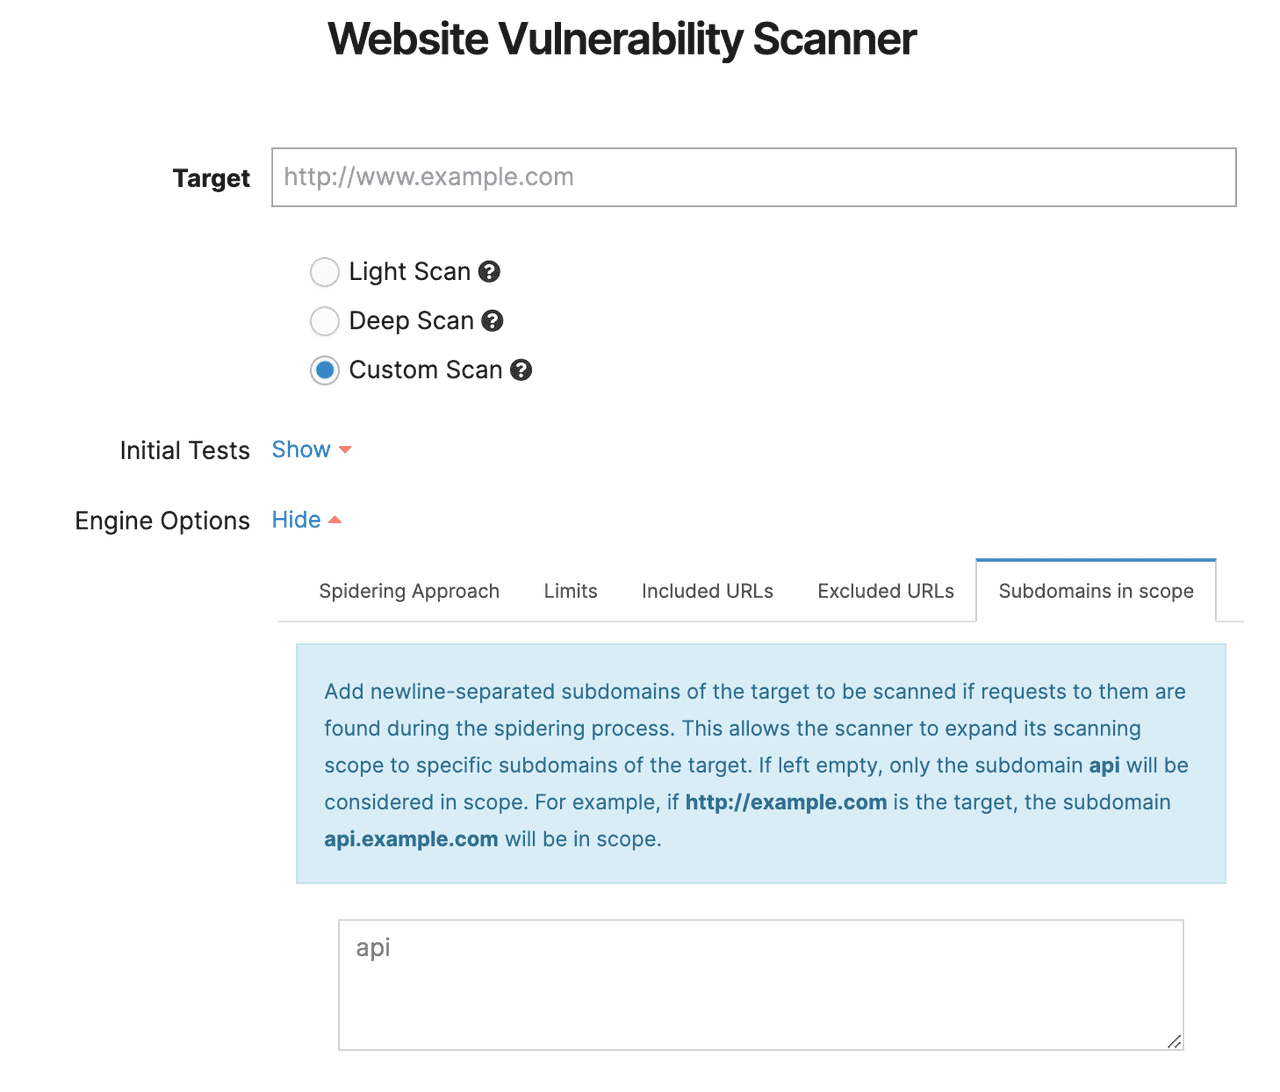The width and height of the screenshot is (1280, 1092).
Task: Select the Custom Scan radio button
Action: (324, 370)
